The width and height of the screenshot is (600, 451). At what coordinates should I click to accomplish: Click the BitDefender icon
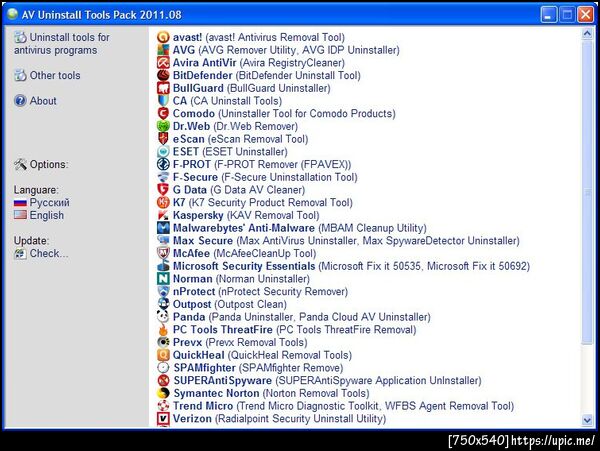163,75
